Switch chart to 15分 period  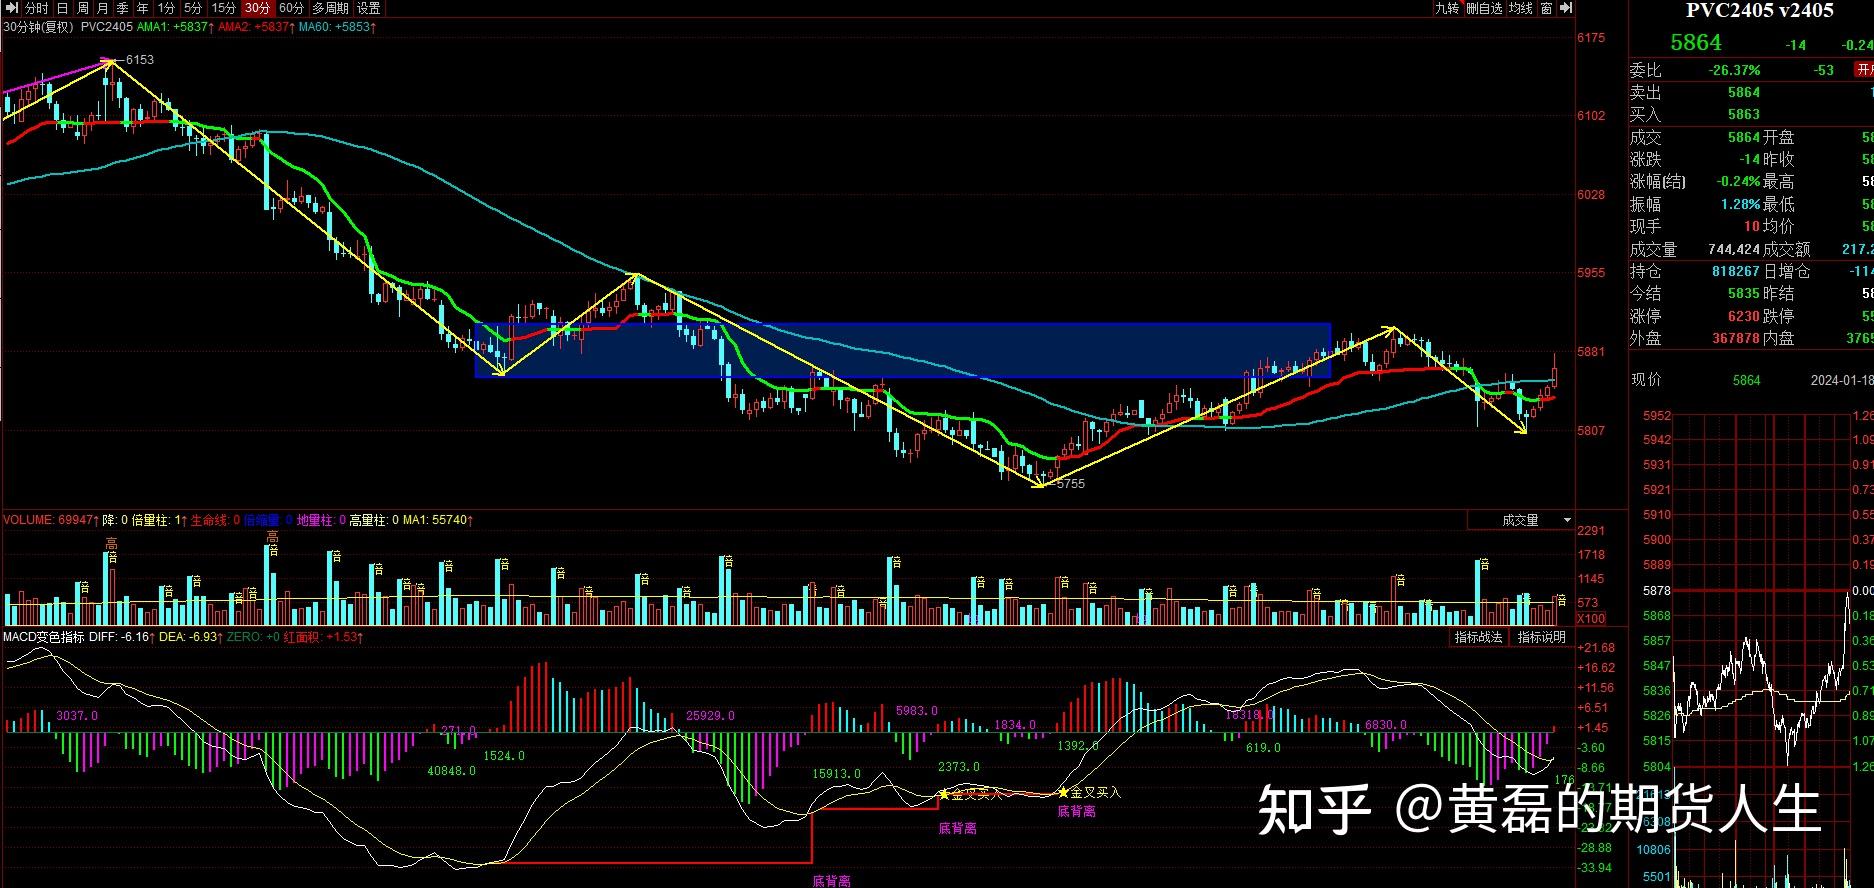[224, 8]
